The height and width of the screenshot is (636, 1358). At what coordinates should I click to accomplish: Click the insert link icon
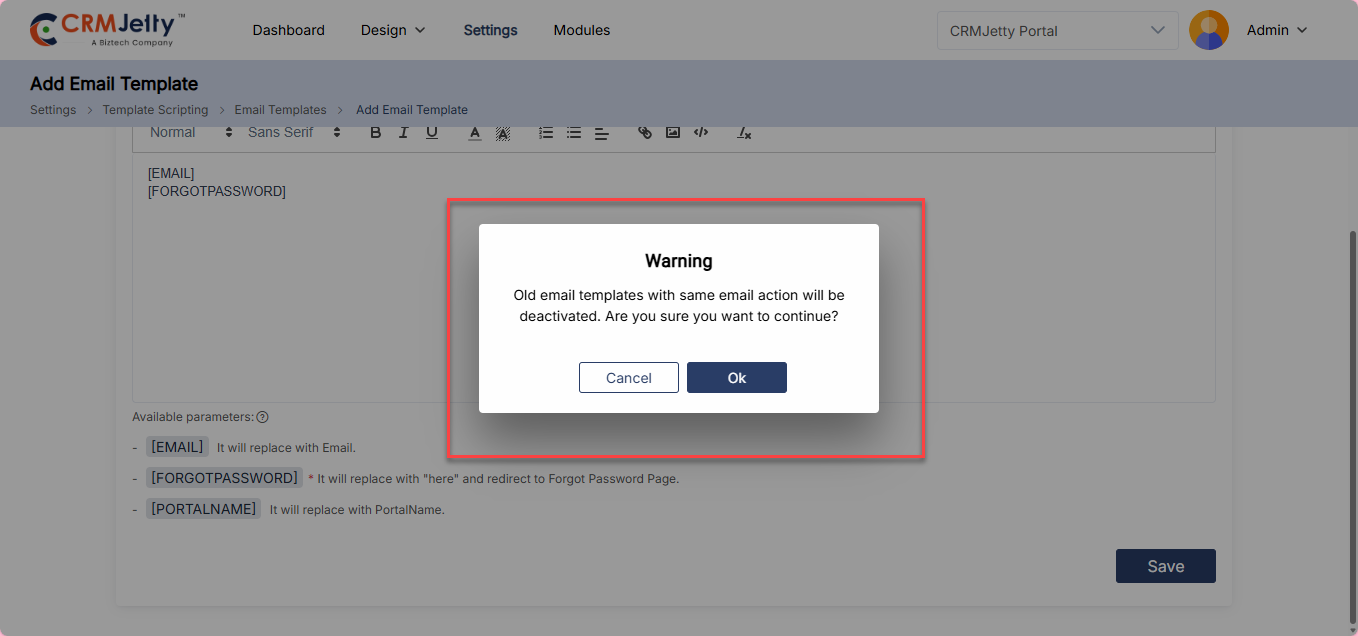[x=645, y=133]
